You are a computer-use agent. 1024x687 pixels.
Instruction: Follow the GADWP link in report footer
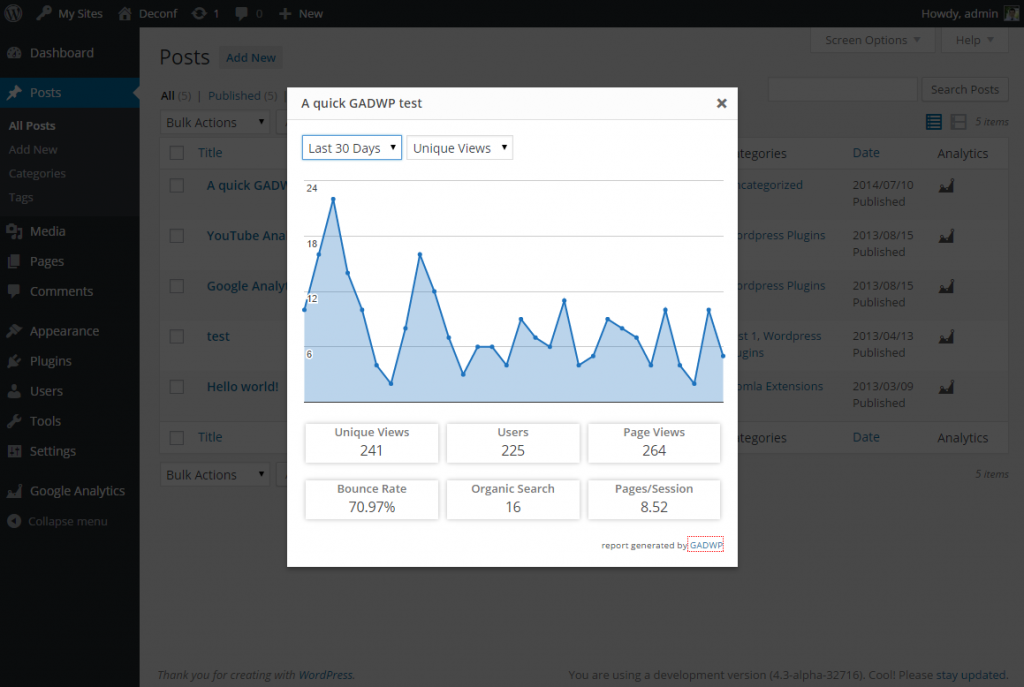click(706, 545)
